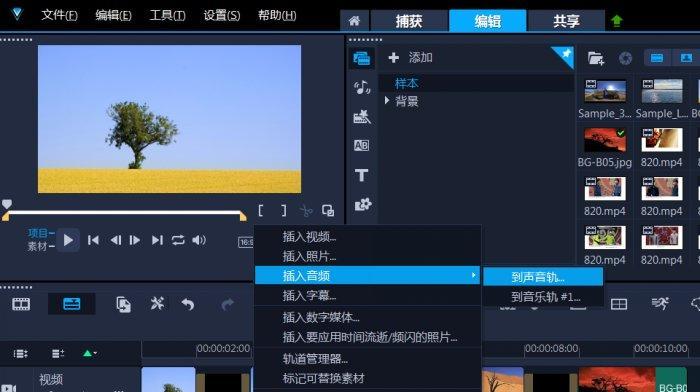Click the preview scrubber handle
700x392 pixels.
(7, 204)
